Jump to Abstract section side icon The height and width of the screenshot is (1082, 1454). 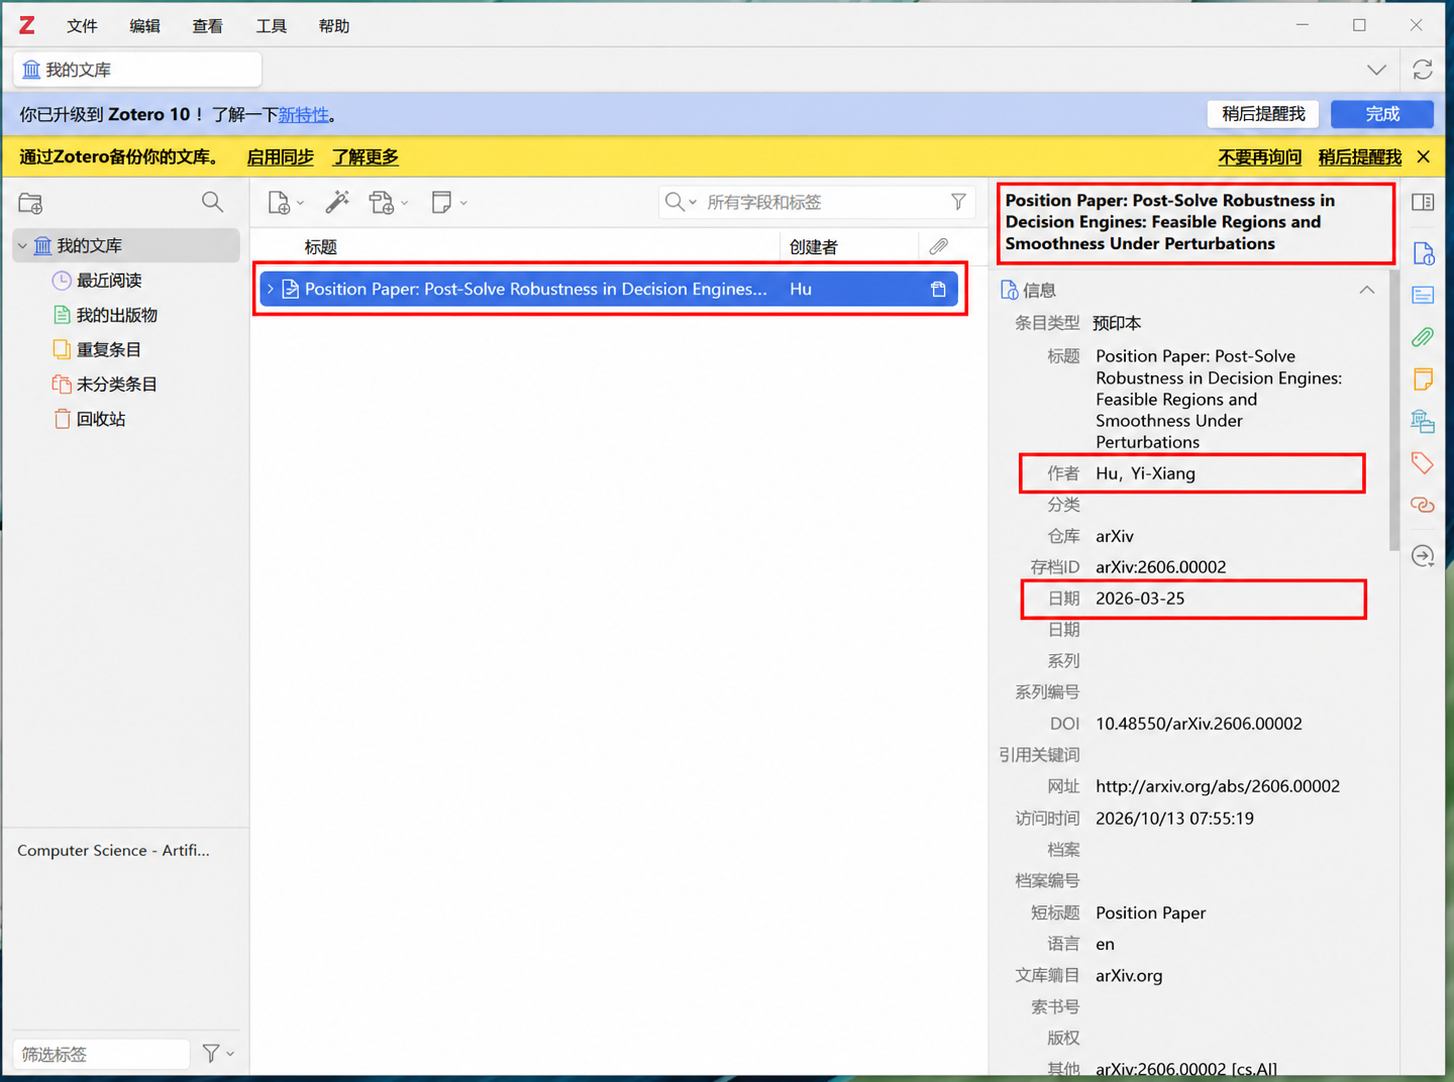1423,295
